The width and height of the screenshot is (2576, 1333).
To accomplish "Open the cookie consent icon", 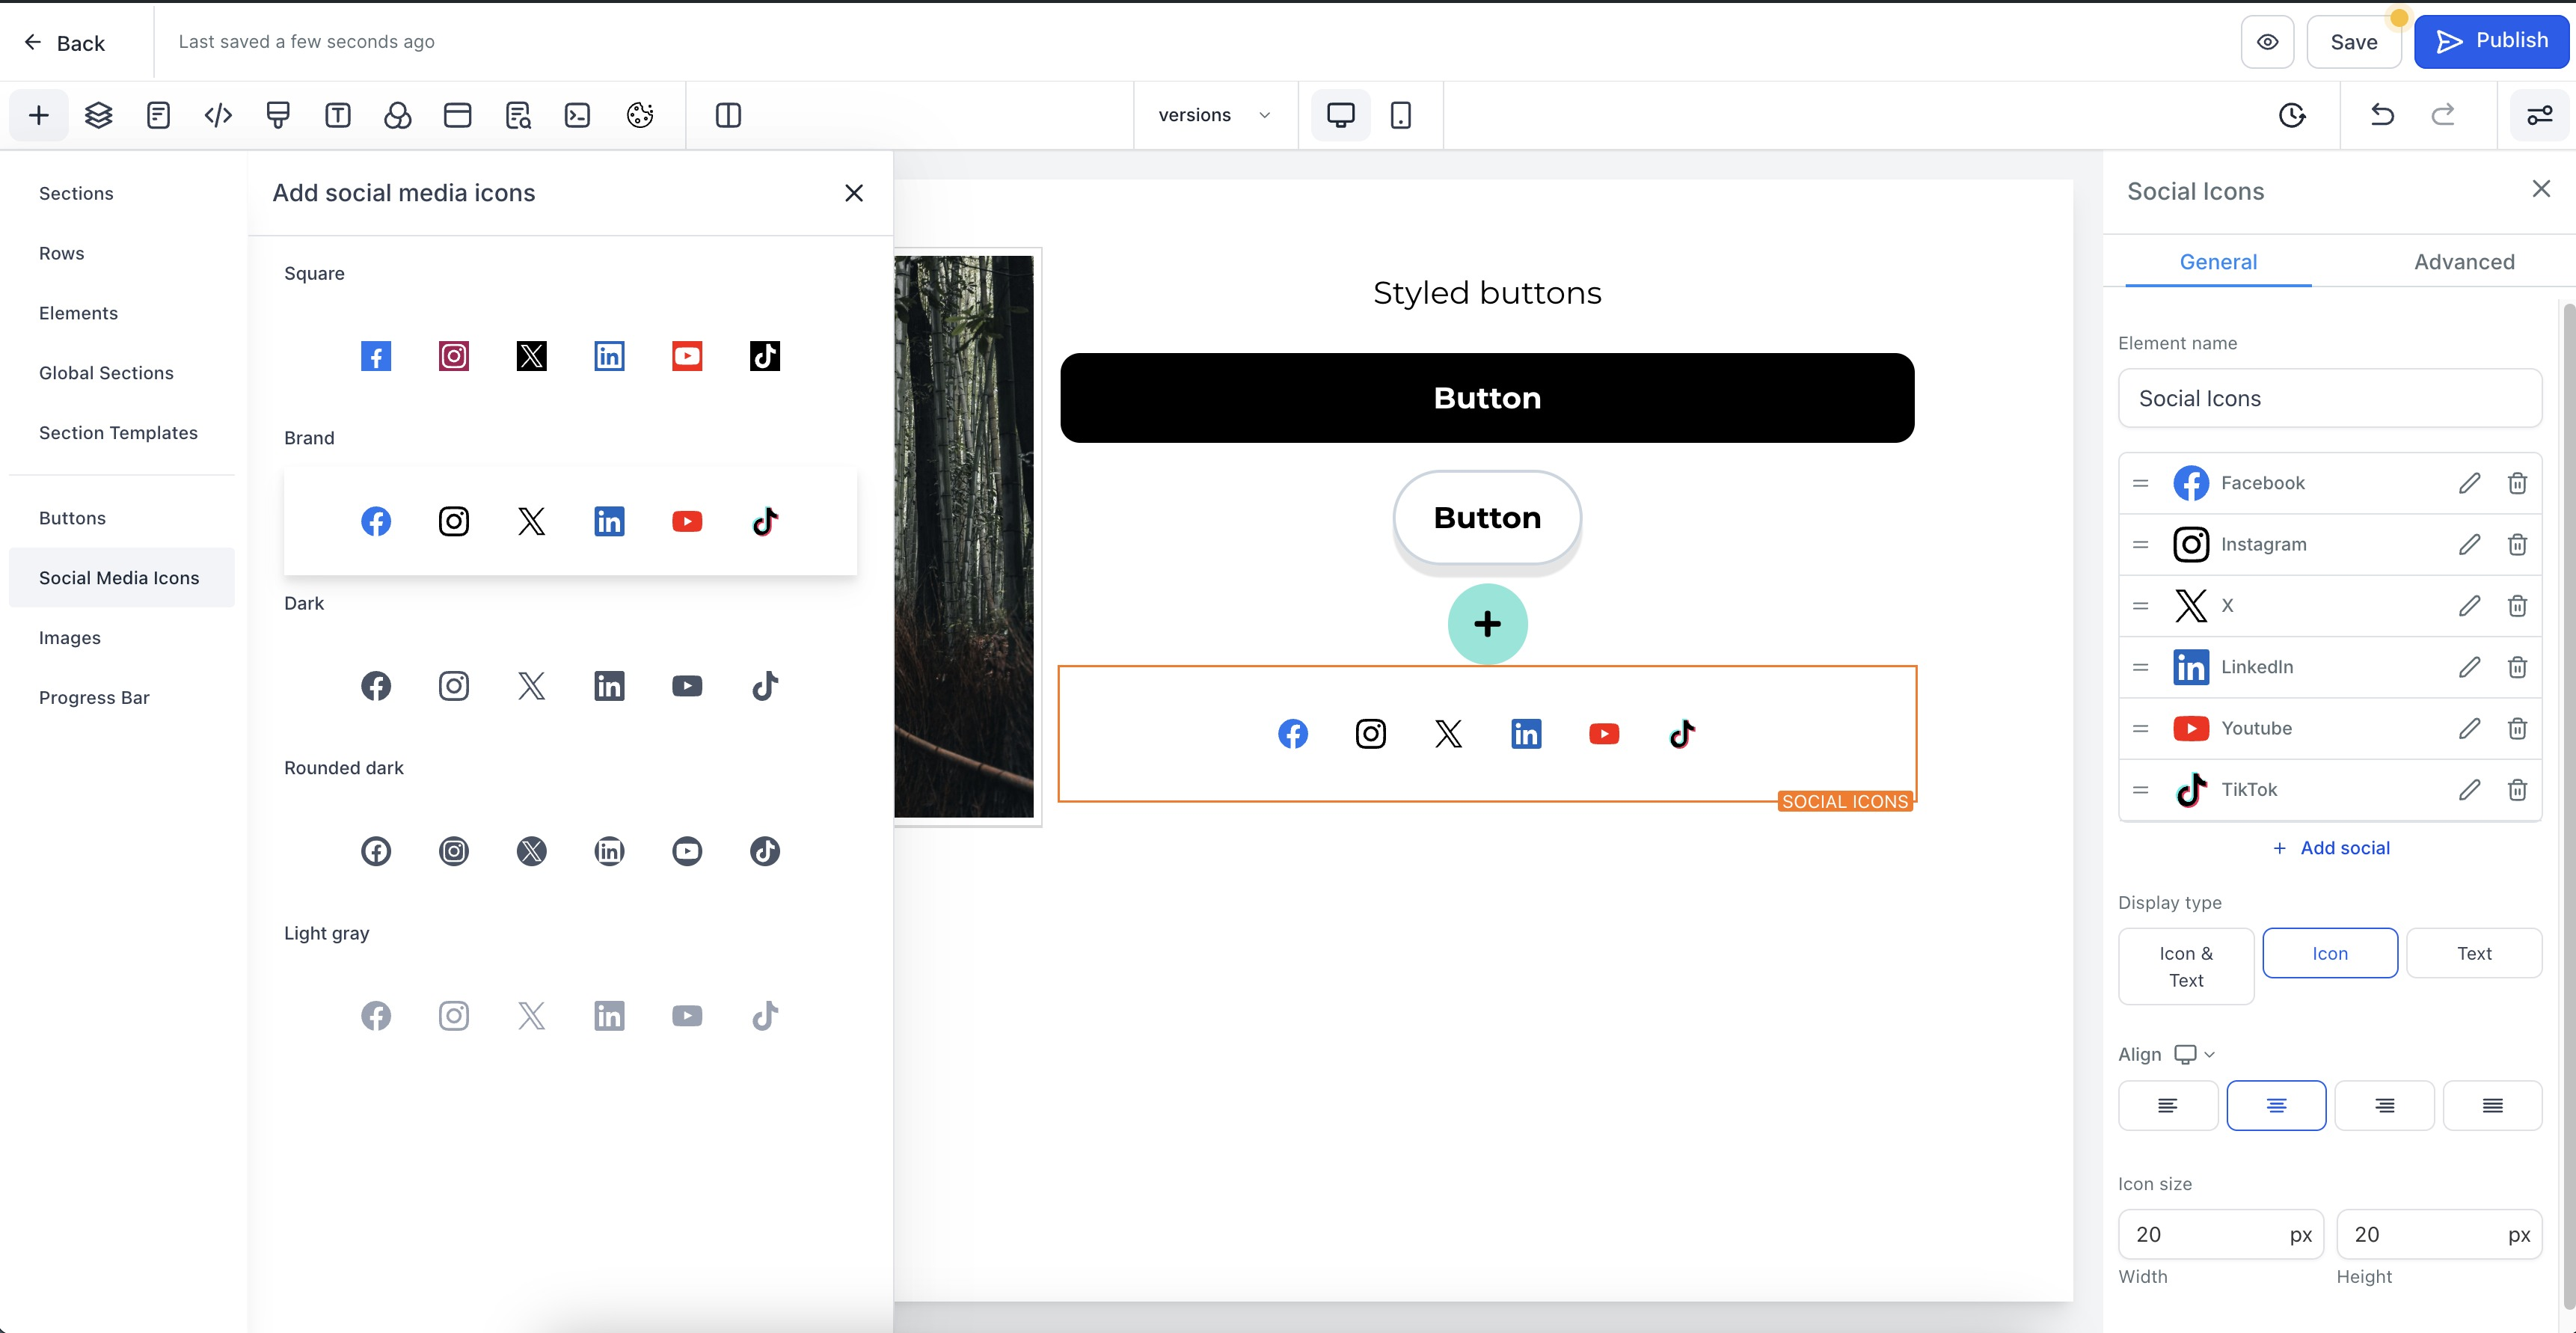I will [x=640, y=115].
